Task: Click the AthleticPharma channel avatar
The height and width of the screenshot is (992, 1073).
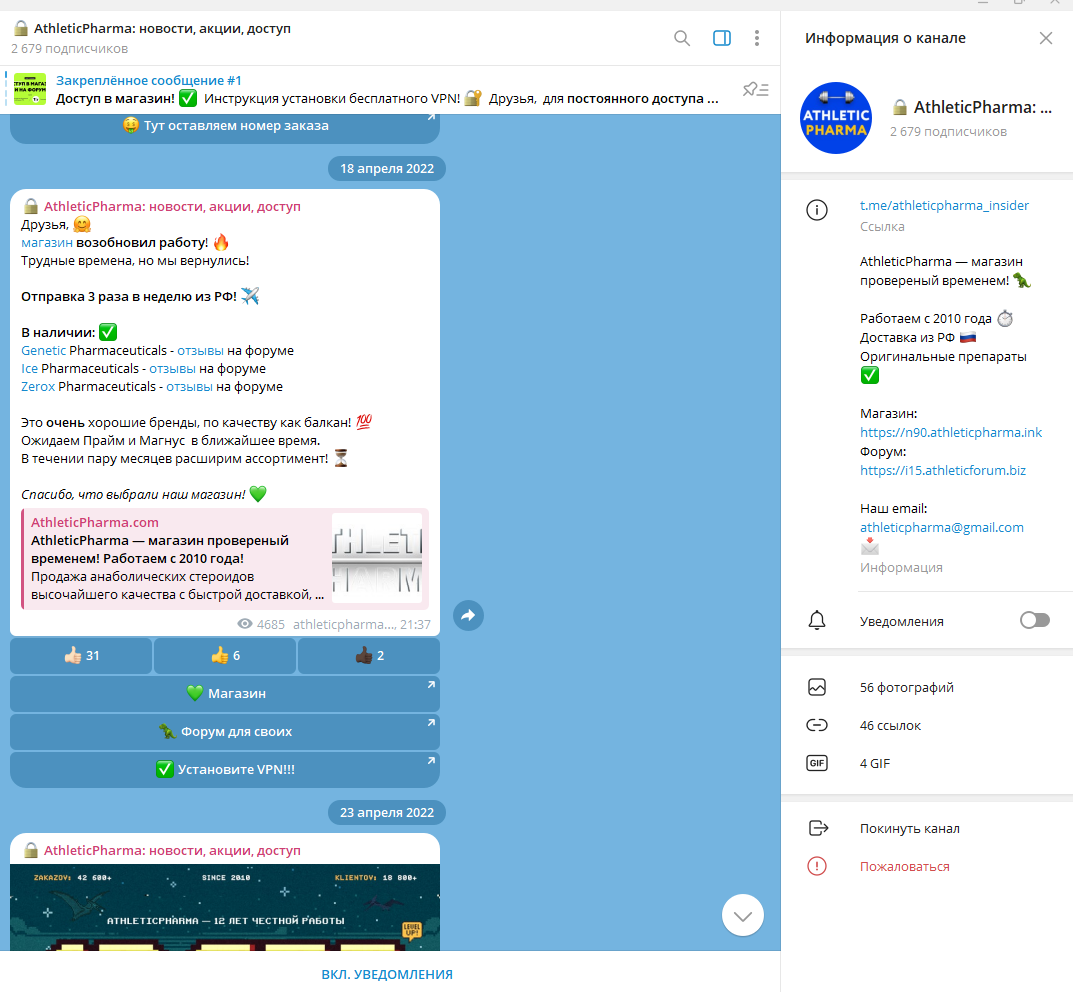Action: [836, 118]
